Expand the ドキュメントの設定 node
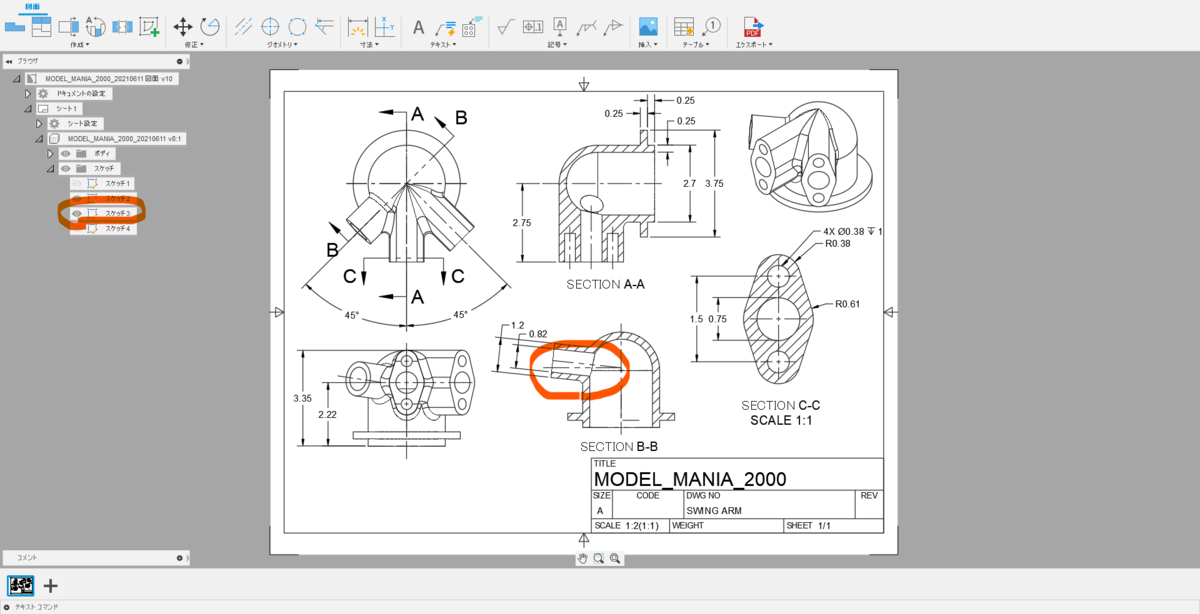This screenshot has height=614, width=1200. point(29,94)
